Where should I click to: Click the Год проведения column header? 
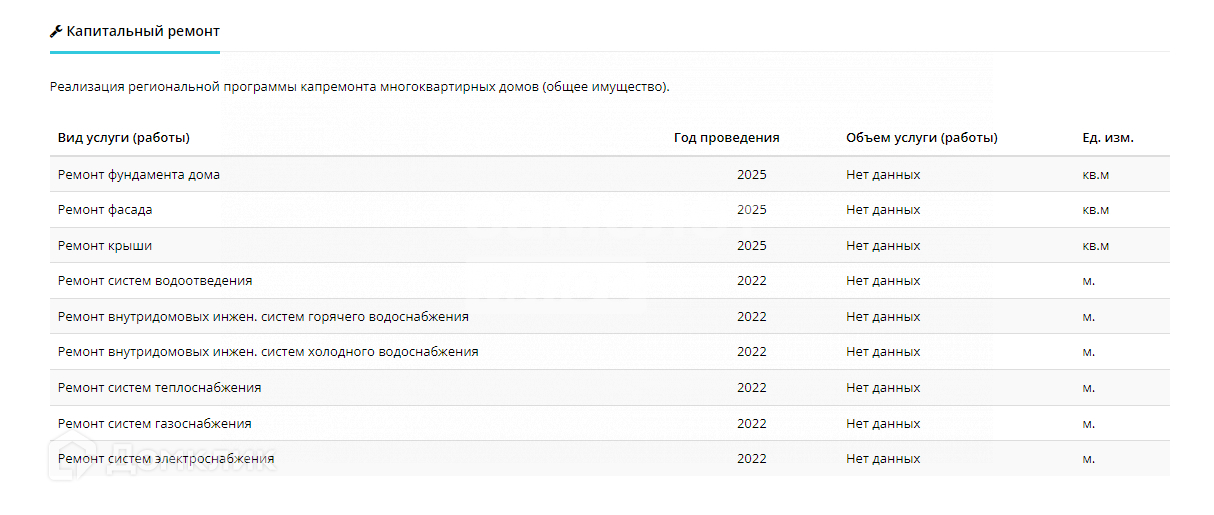(x=726, y=138)
